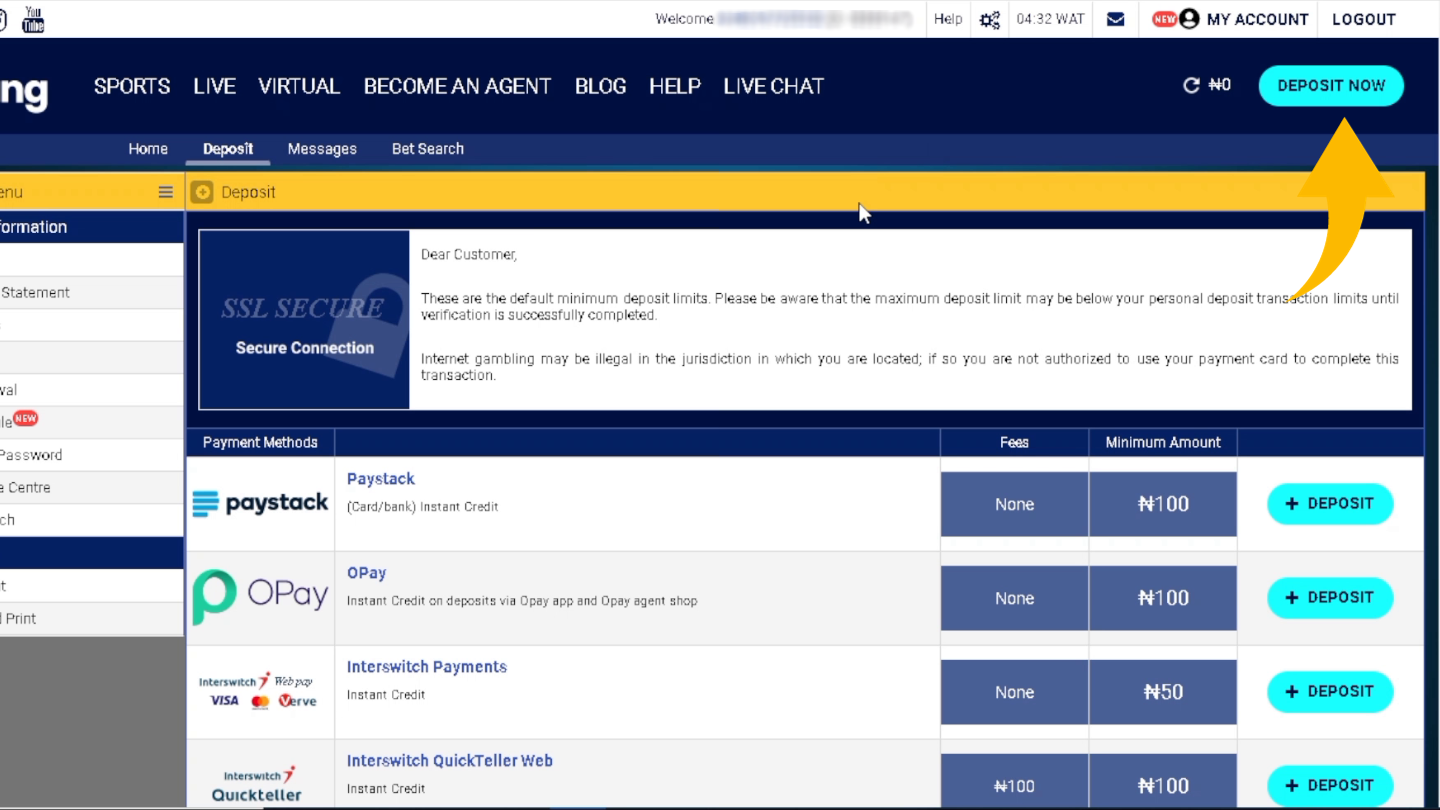
Task: Click the OPay logo
Action: coord(260,597)
